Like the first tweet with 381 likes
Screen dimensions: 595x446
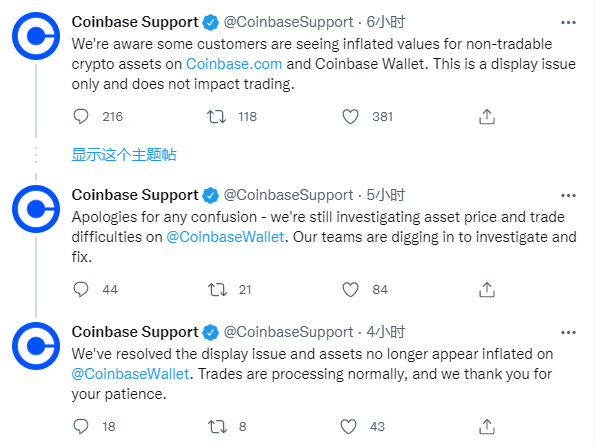[x=350, y=117]
